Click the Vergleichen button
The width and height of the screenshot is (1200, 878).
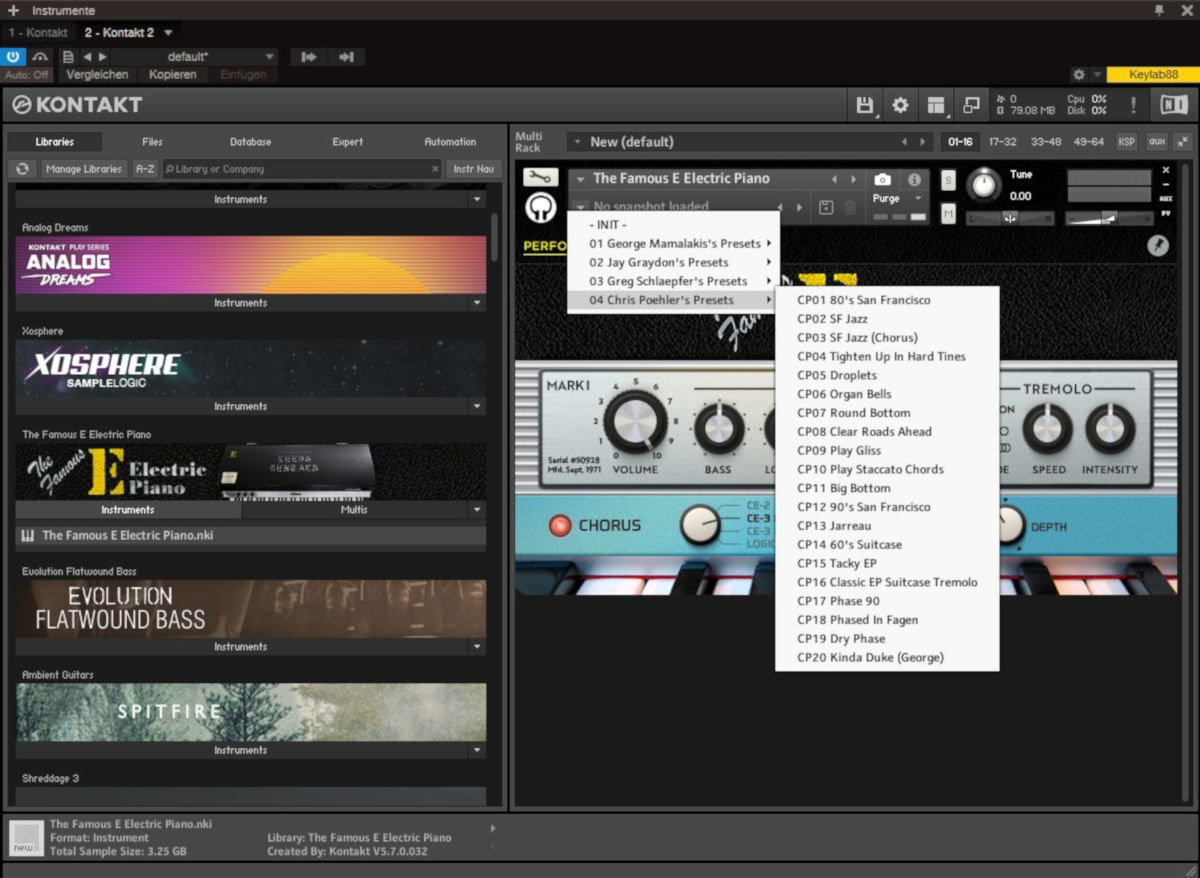coord(97,75)
